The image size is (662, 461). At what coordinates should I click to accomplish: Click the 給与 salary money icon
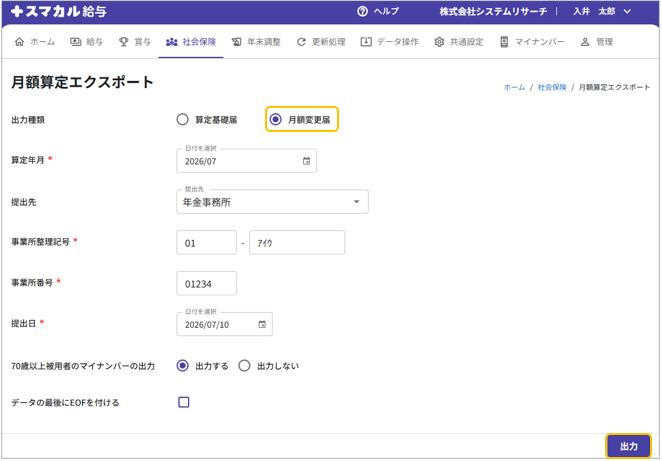76,42
